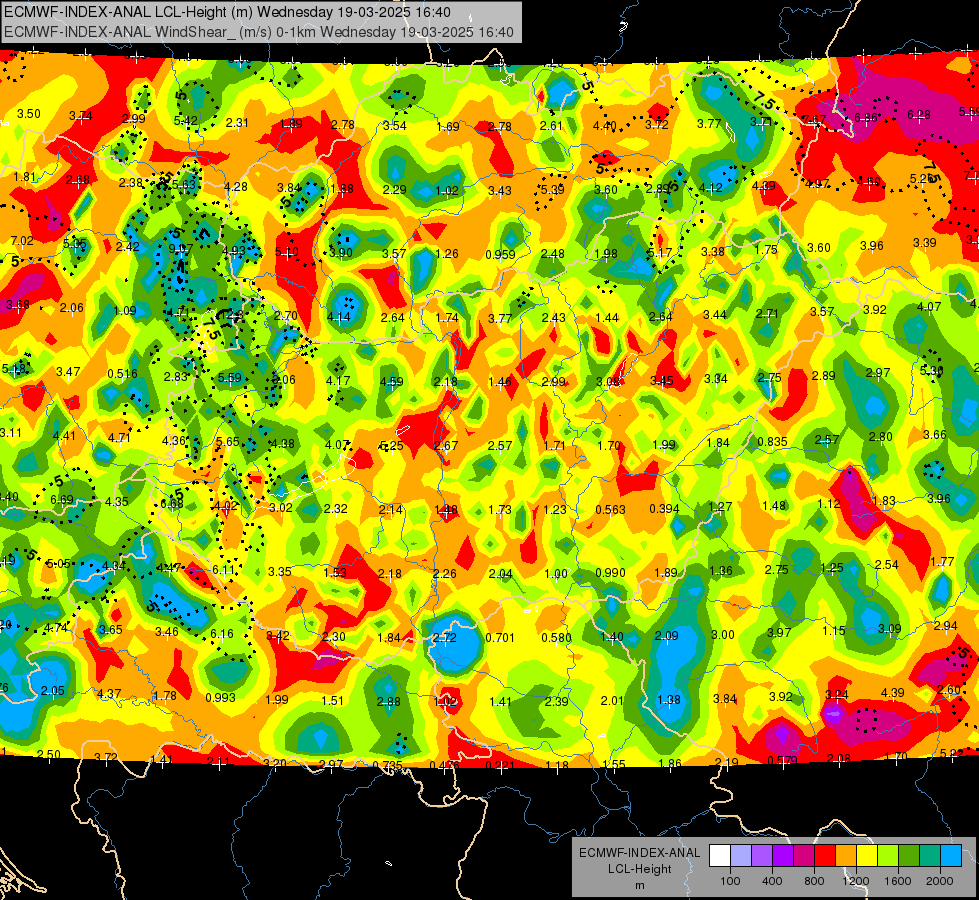Click the wind shear value 3.00

722,635
